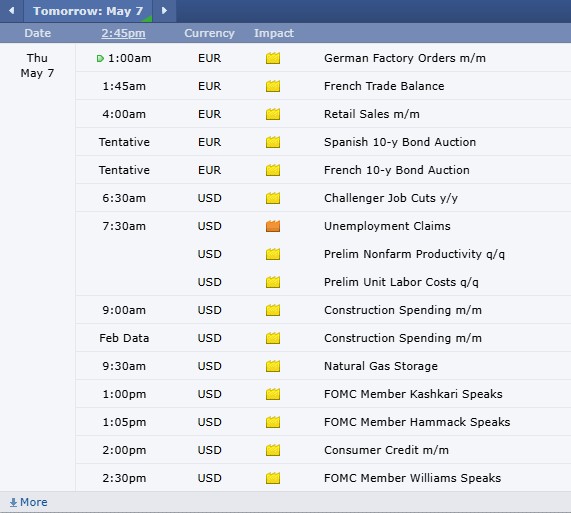Open the Unemployment Claims event
Viewport: 571px width, 513px height.
pos(387,226)
